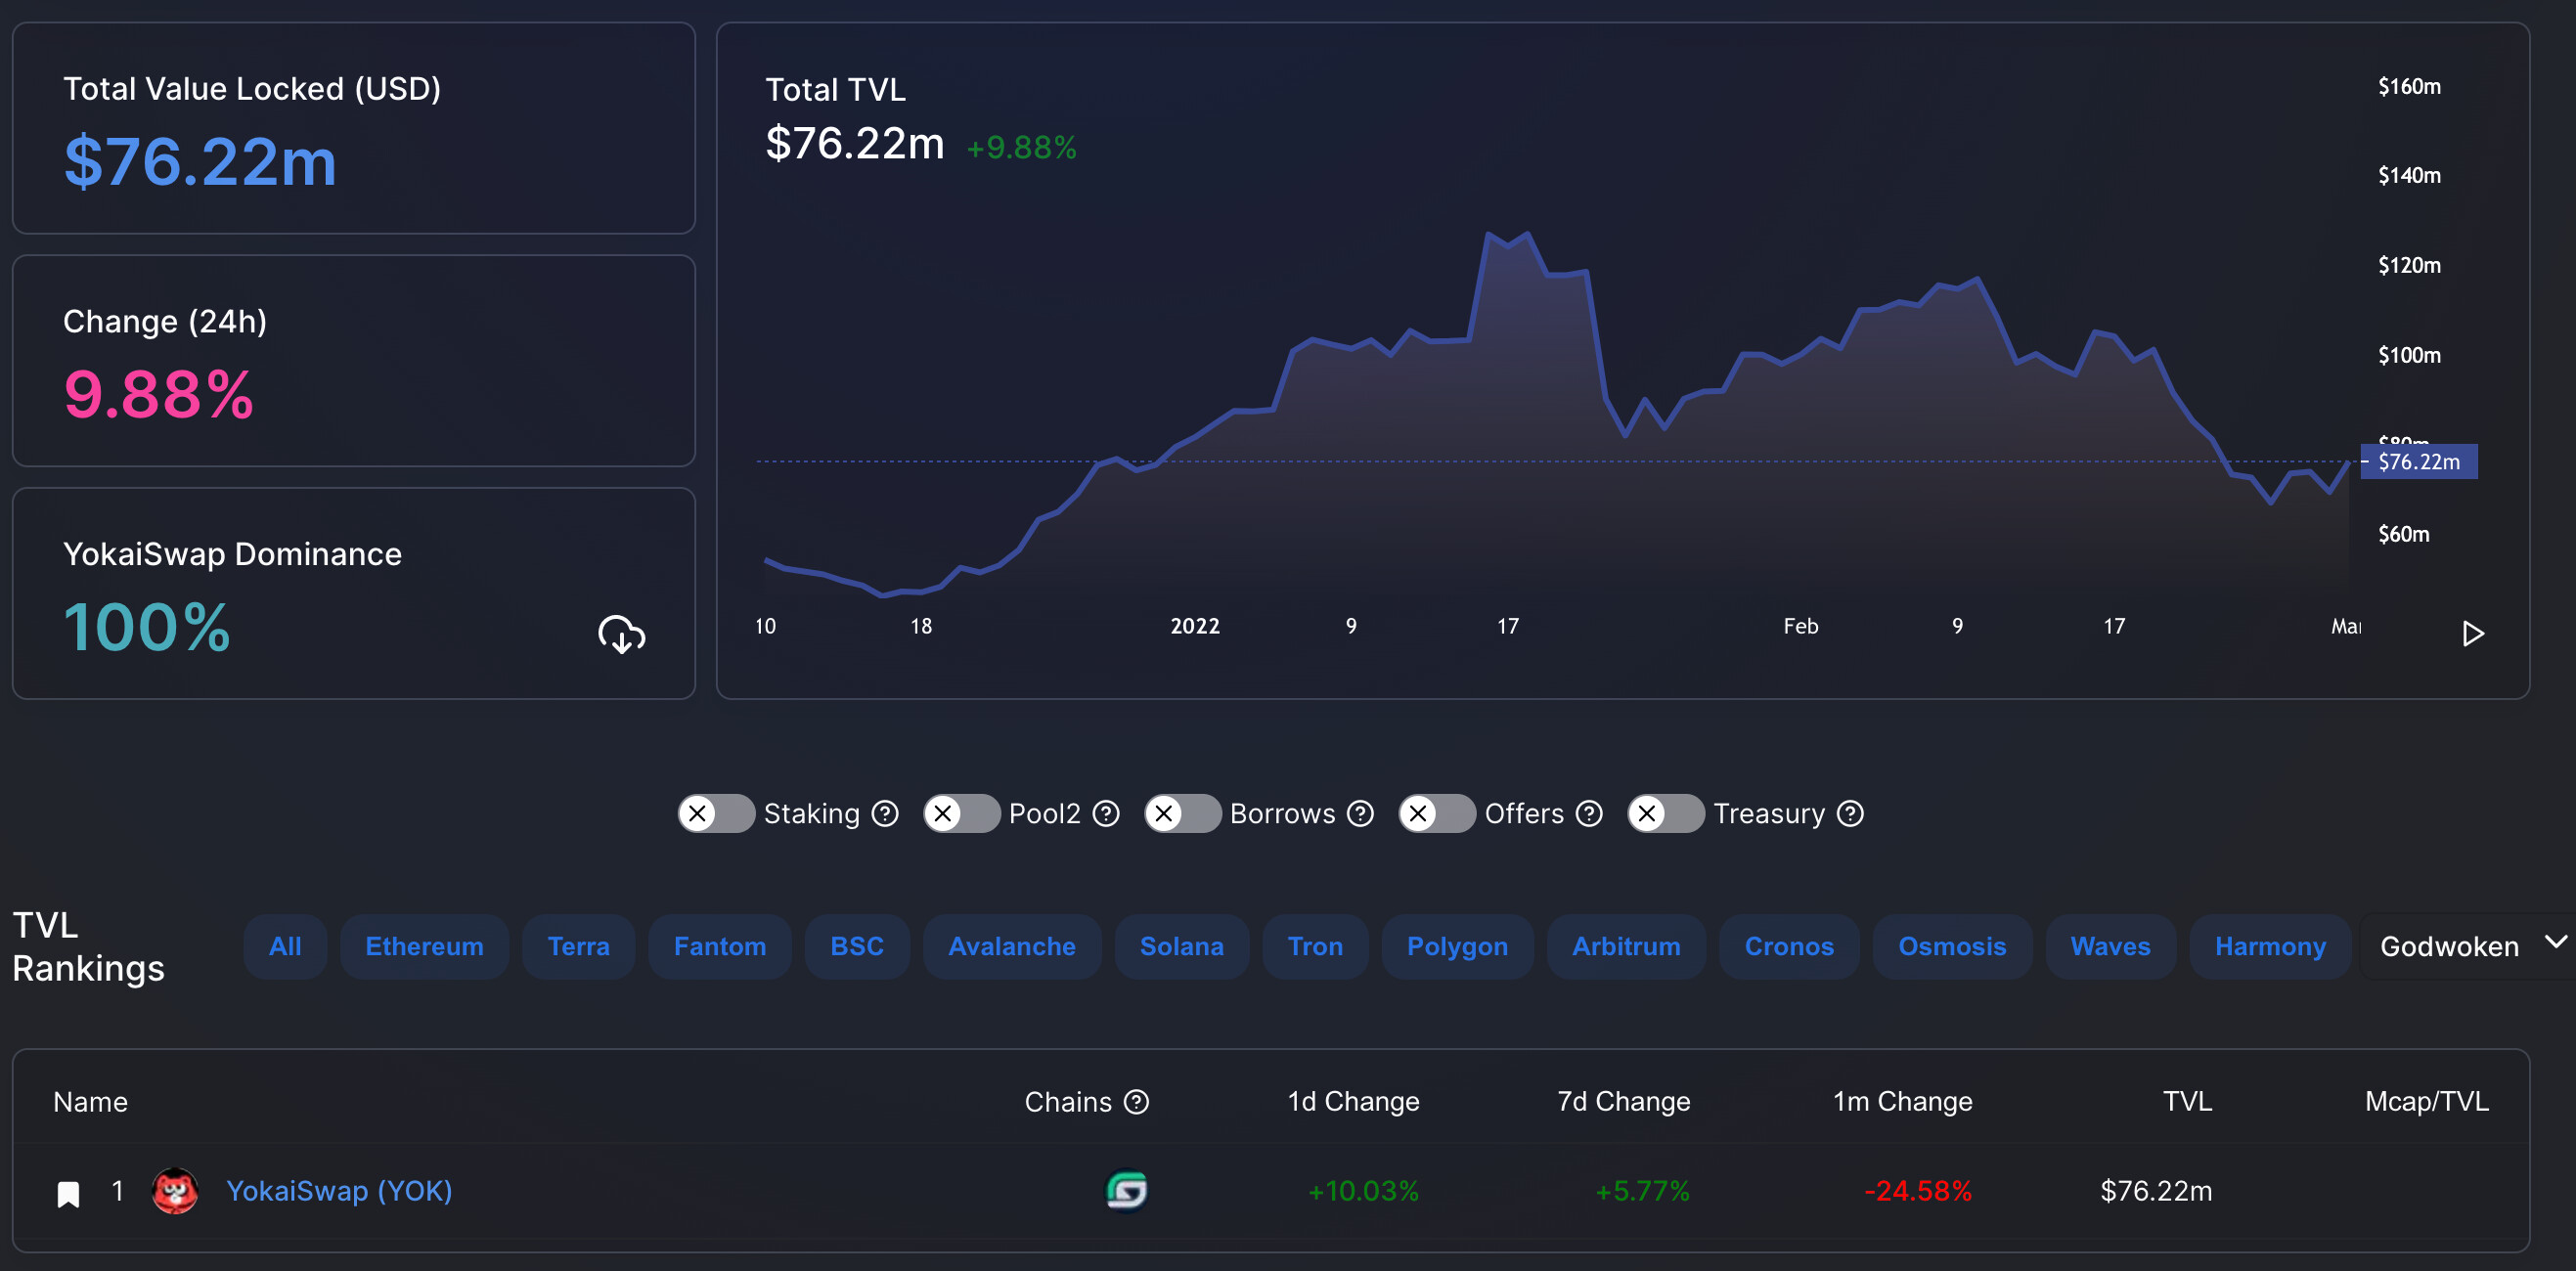
Task: Sort table by TVL column header
Action: pyautogui.click(x=2186, y=1101)
